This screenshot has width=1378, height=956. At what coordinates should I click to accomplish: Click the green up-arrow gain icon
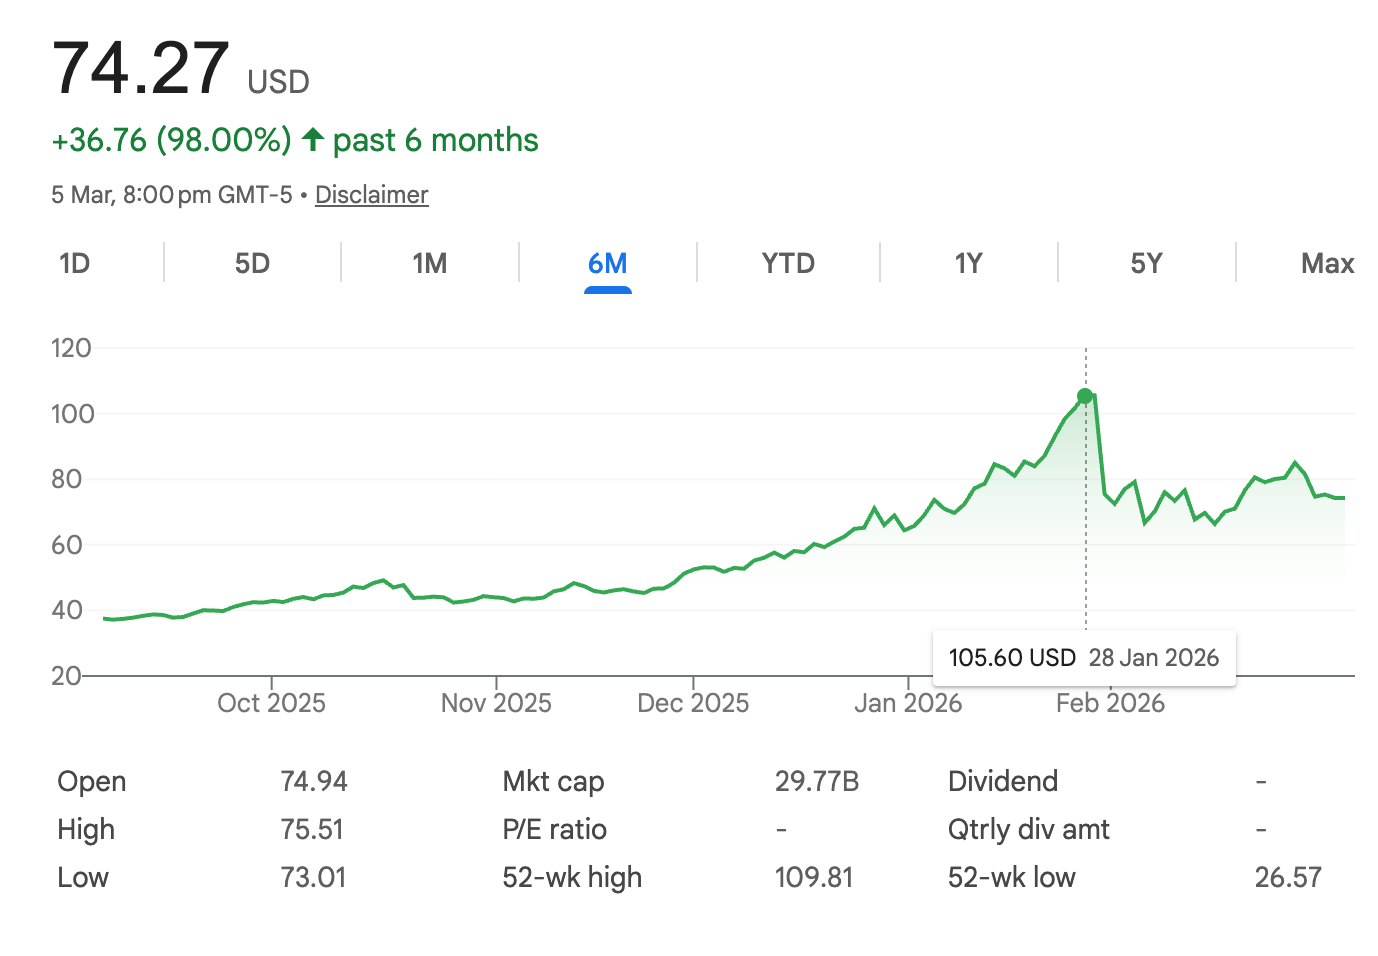pos(313,140)
